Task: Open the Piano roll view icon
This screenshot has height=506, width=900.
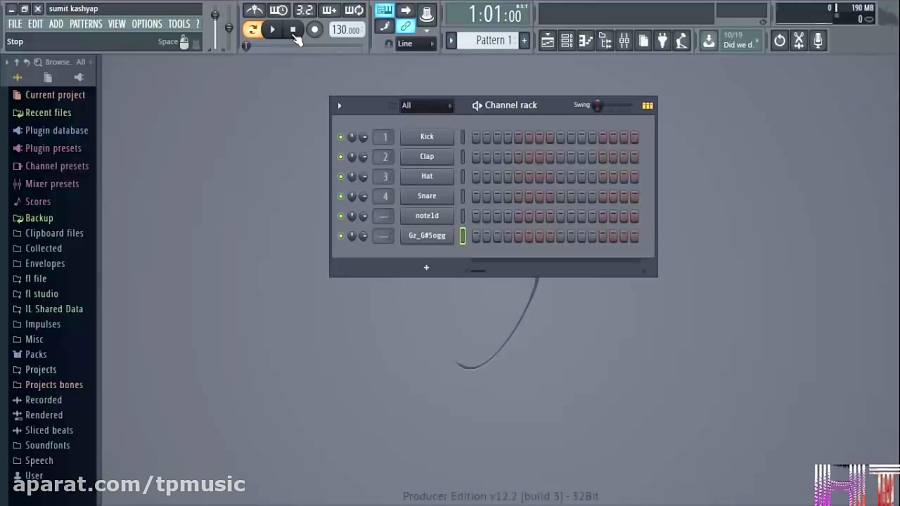Action: coord(585,41)
